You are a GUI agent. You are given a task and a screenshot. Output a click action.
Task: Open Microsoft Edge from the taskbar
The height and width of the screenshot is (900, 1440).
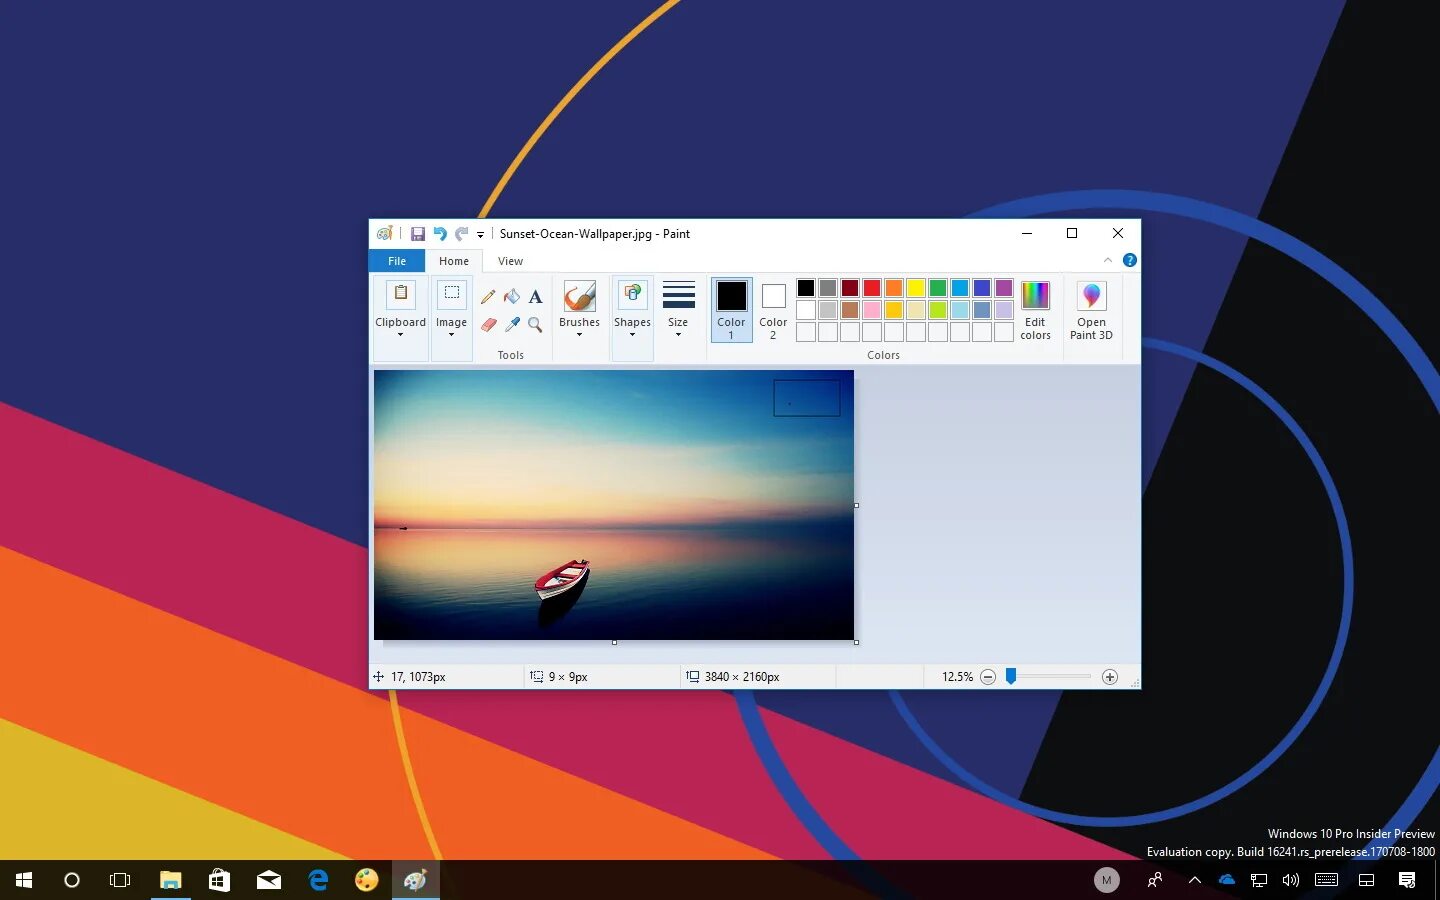[318, 880]
